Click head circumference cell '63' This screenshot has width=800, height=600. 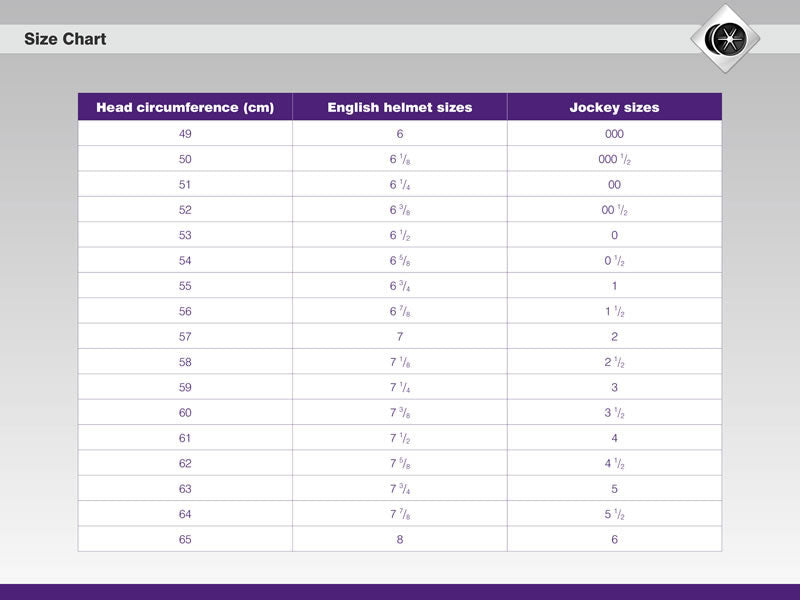(x=185, y=489)
